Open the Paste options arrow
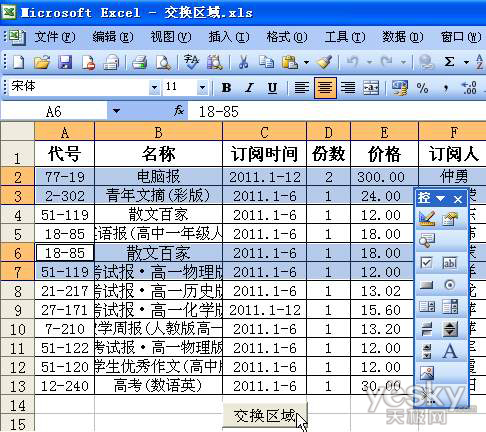Viewport: 486px width, 432px height. click(x=306, y=62)
